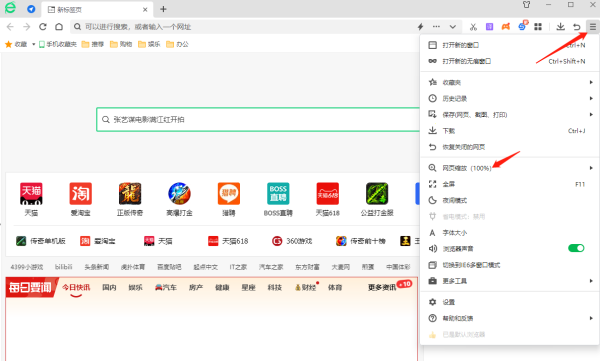The image size is (600, 361).
Task: Expand the address bar dropdown arrow
Action: (453, 26)
